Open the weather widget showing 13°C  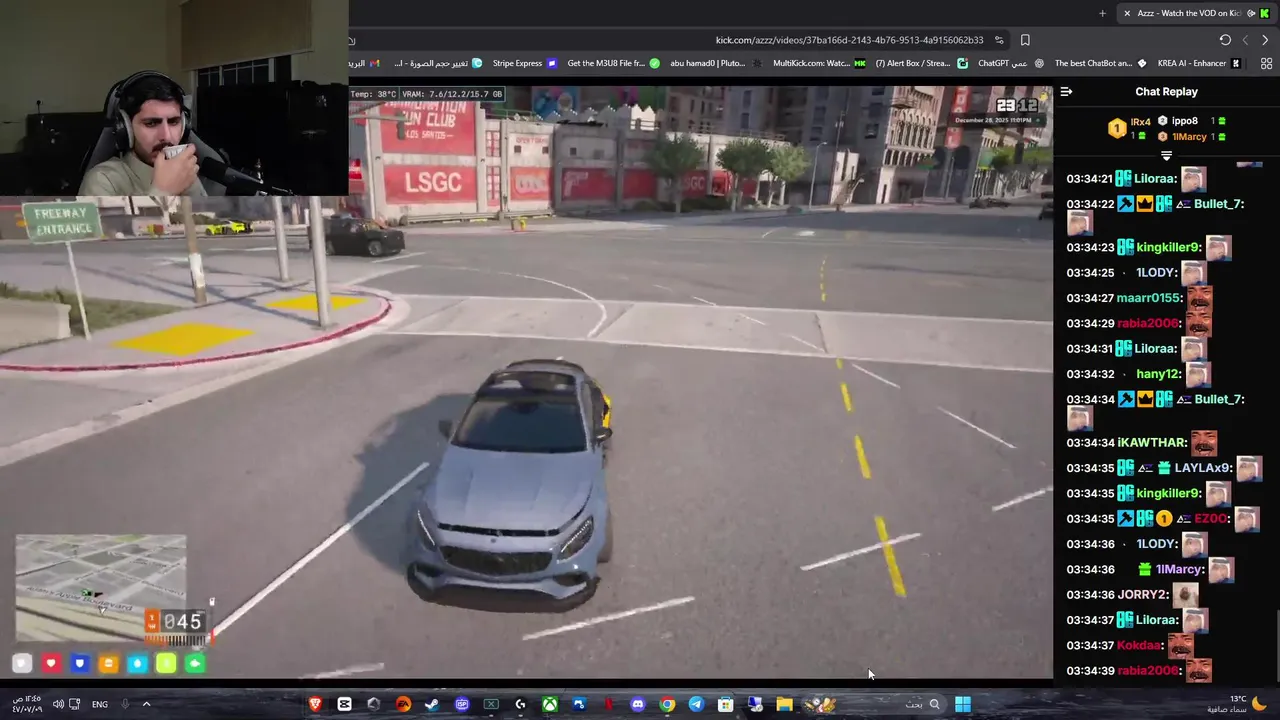pyautogui.click(x=1237, y=704)
